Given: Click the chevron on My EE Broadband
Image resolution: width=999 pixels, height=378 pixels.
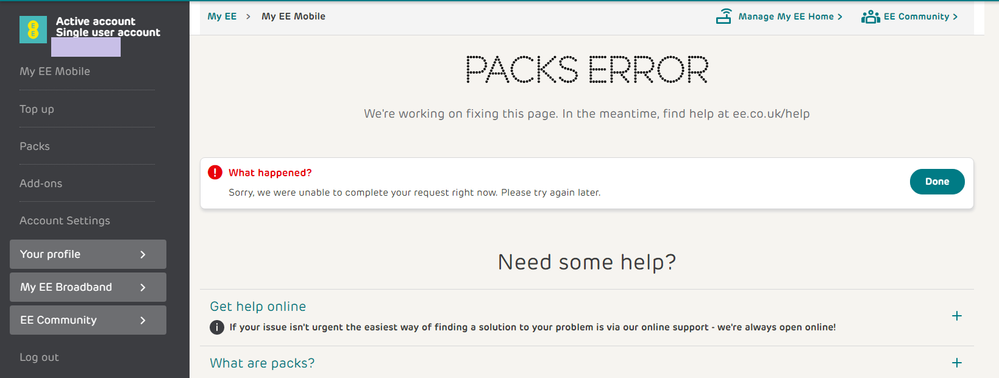Looking at the screenshot, I should pos(143,287).
